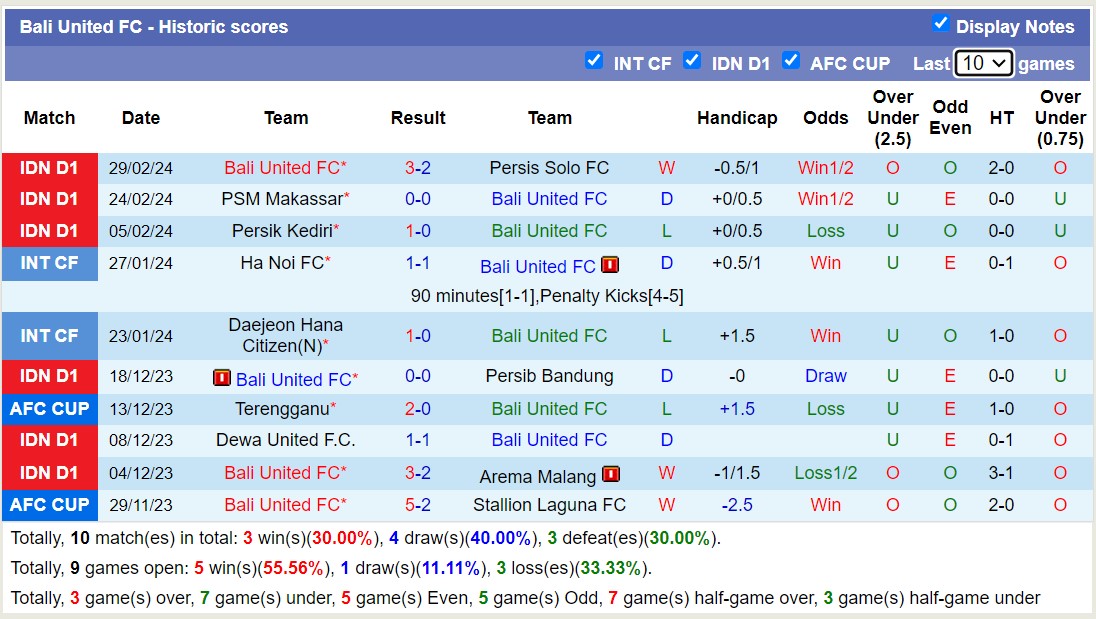This screenshot has height=619, width=1096.
Task: Select Persik Kediri team link
Action: [x=281, y=231]
